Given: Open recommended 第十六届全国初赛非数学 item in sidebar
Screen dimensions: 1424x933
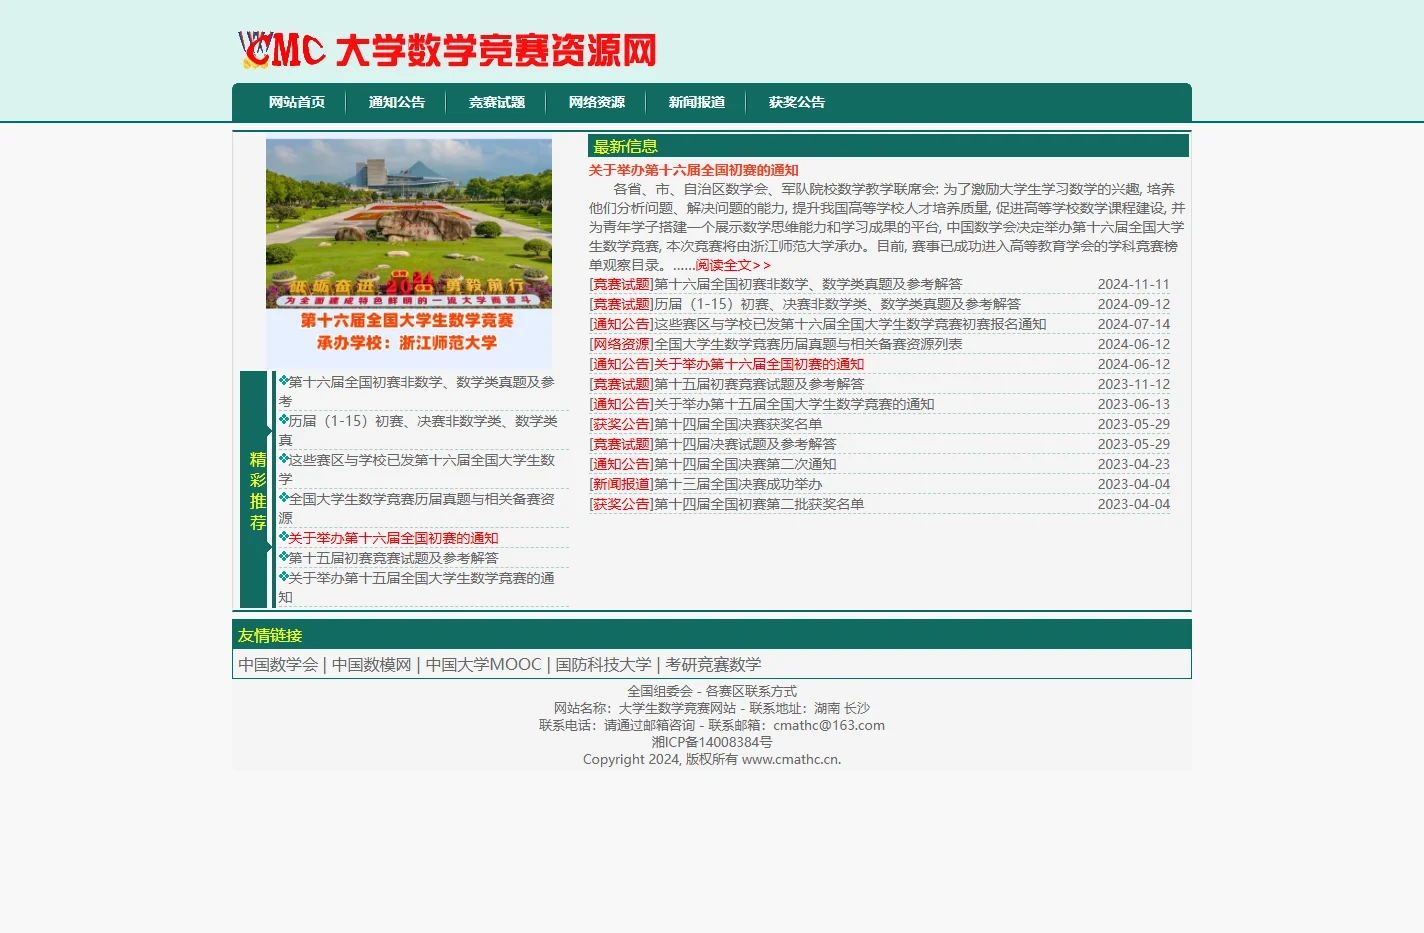Looking at the screenshot, I should click(x=417, y=391).
